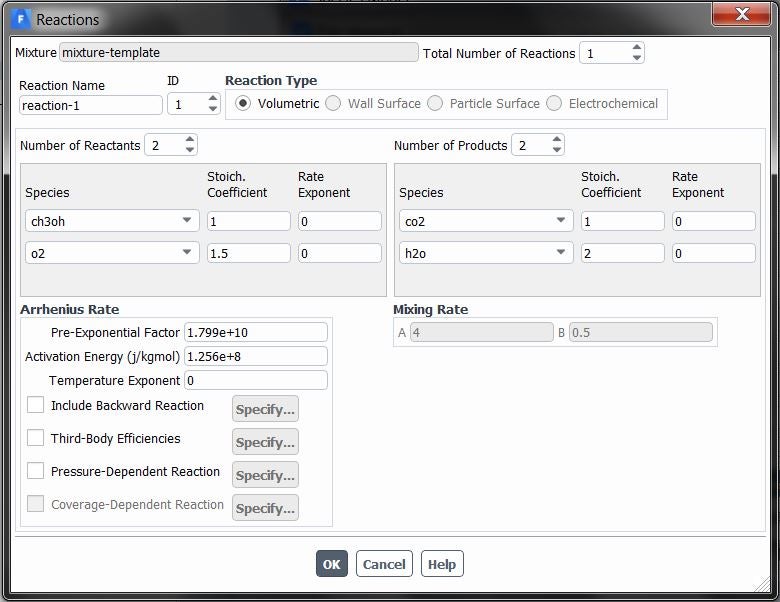Click the Activation Energy input field
Viewport: 780px width, 602px height.
pos(255,356)
